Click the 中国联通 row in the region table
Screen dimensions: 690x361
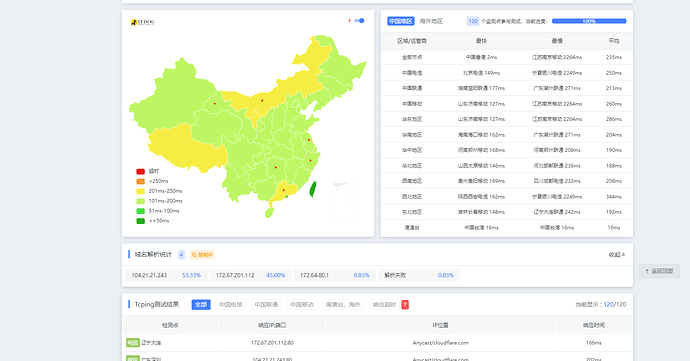pyautogui.click(x=507, y=88)
